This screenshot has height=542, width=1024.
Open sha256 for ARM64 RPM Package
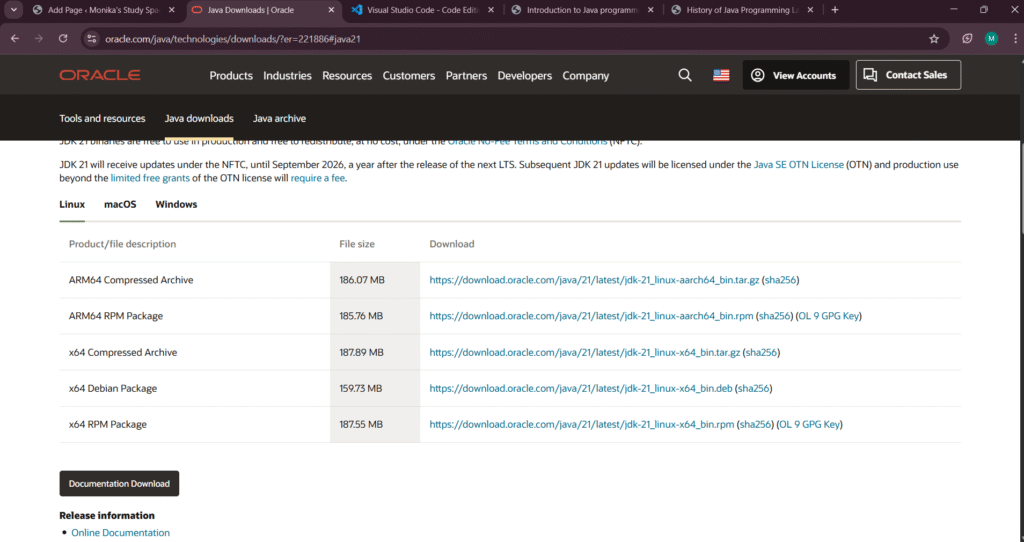(774, 316)
